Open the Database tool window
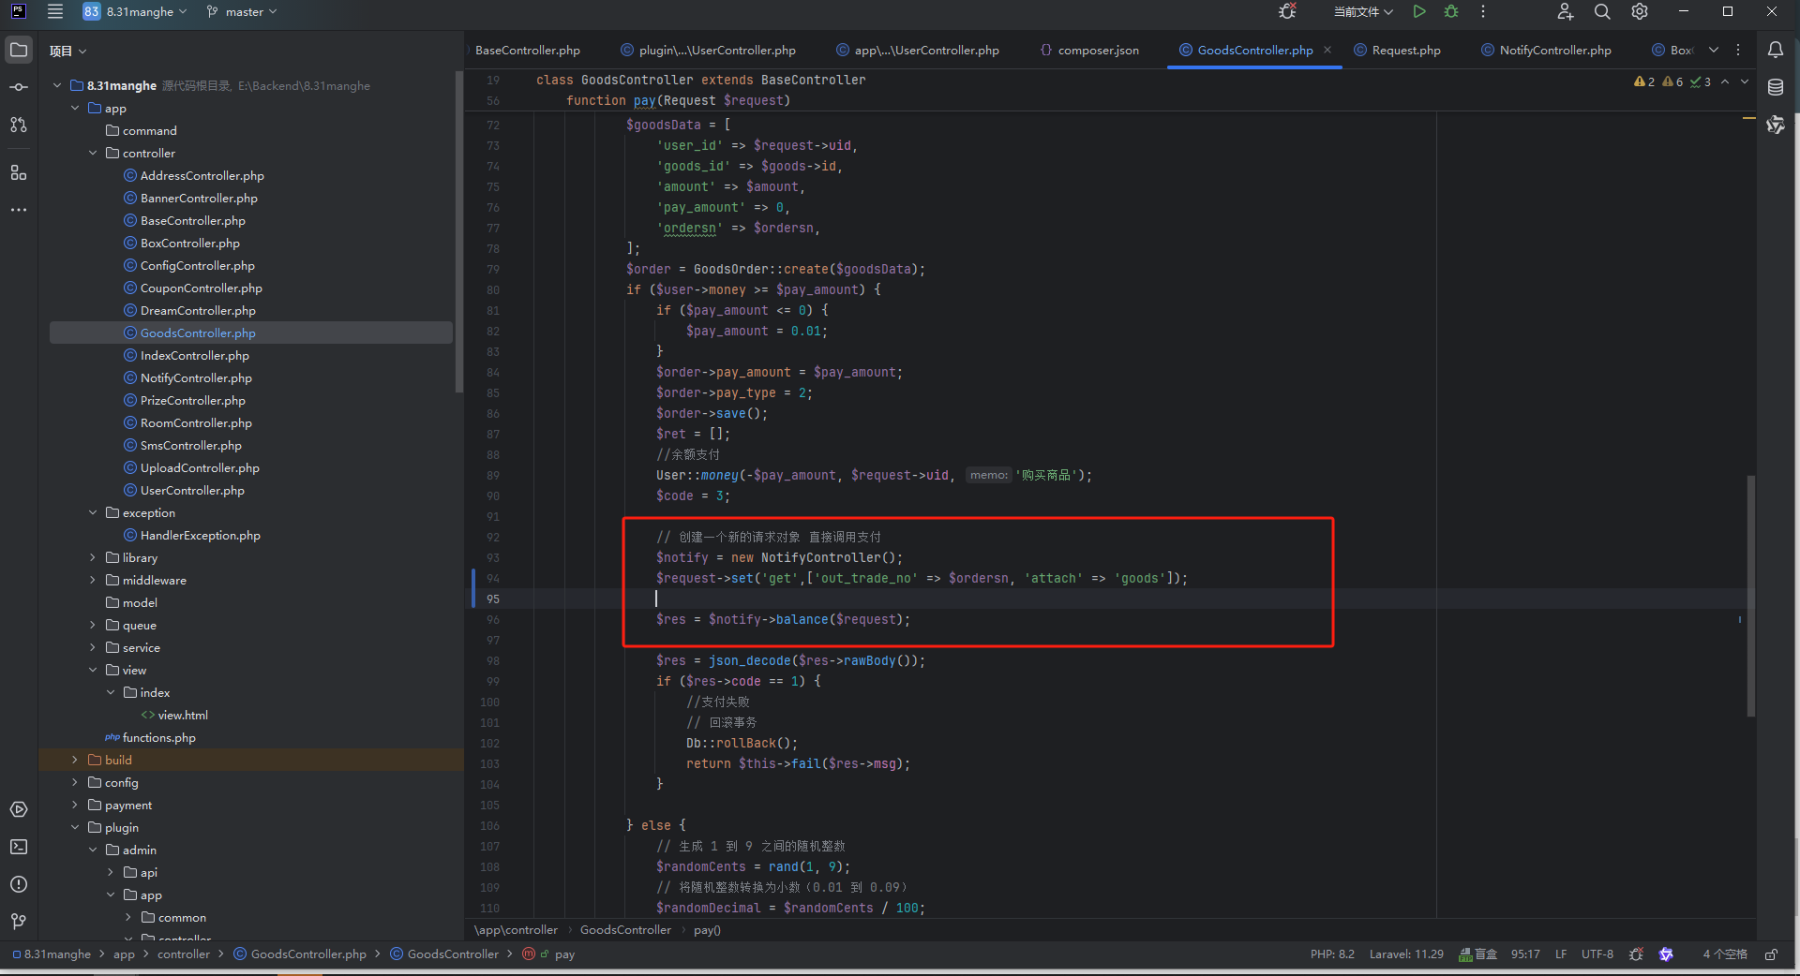 (x=1776, y=87)
